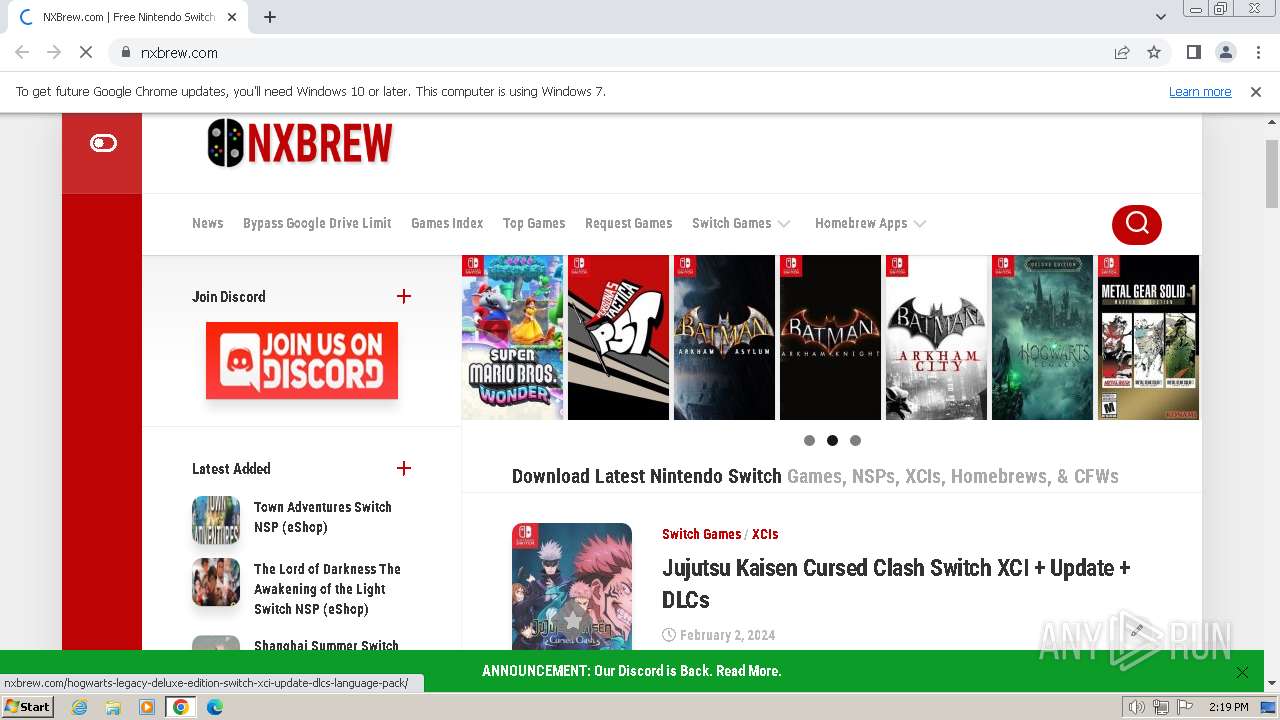Open Top Games menu item
1280x720 pixels.
click(x=534, y=223)
